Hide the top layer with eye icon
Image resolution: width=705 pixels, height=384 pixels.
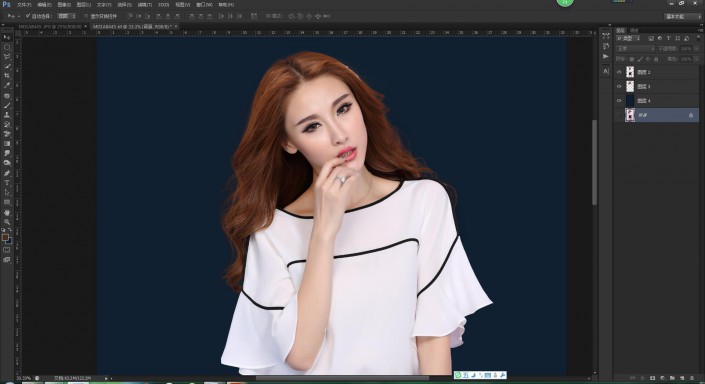(x=619, y=72)
